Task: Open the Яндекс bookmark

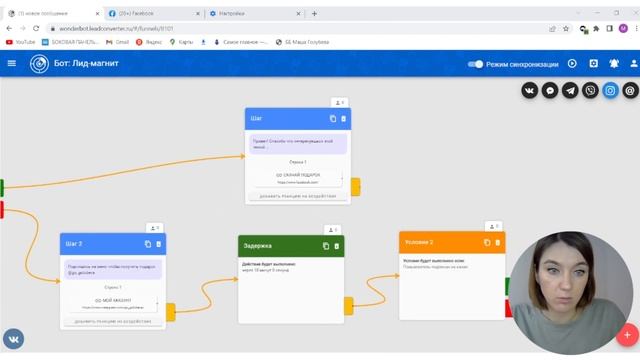Action: coord(149,42)
